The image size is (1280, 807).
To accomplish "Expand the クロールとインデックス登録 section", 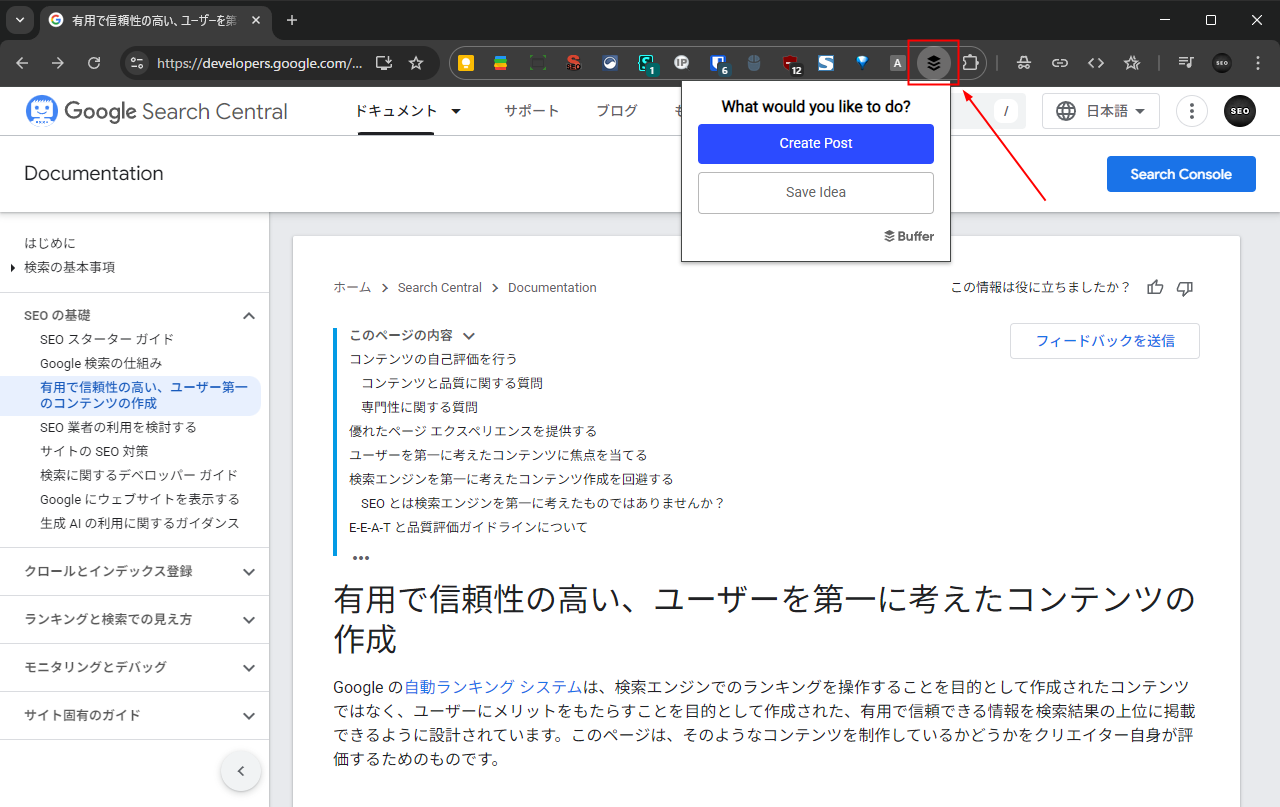I will click(x=248, y=571).
